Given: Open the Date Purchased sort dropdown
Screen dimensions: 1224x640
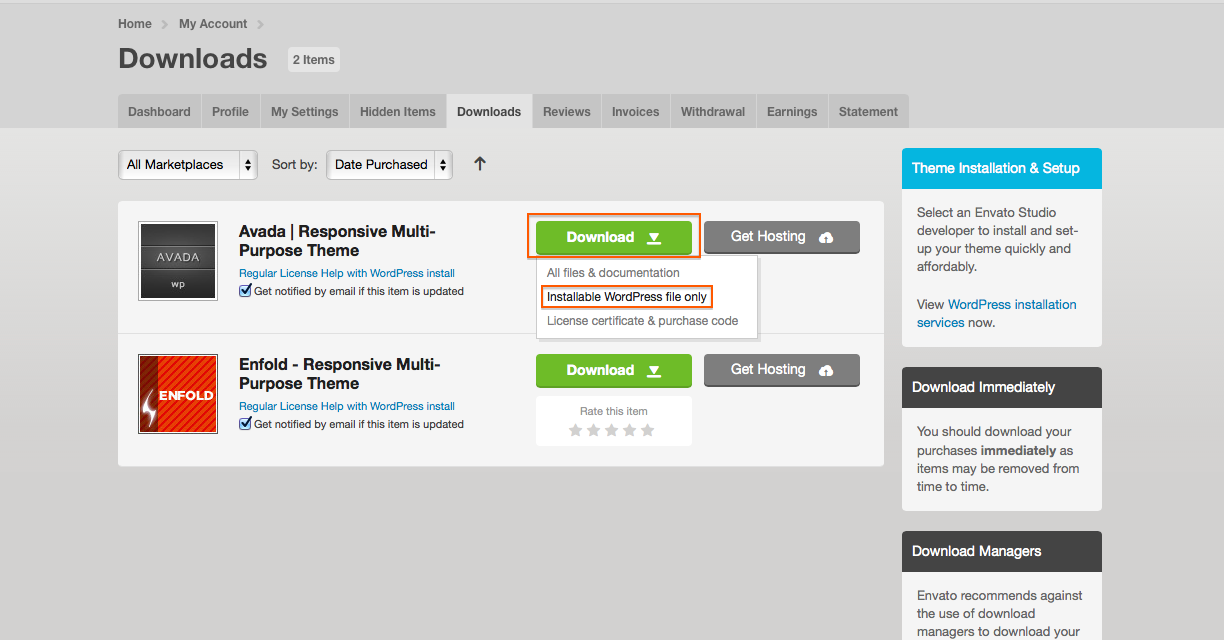Looking at the screenshot, I should click(x=389, y=165).
